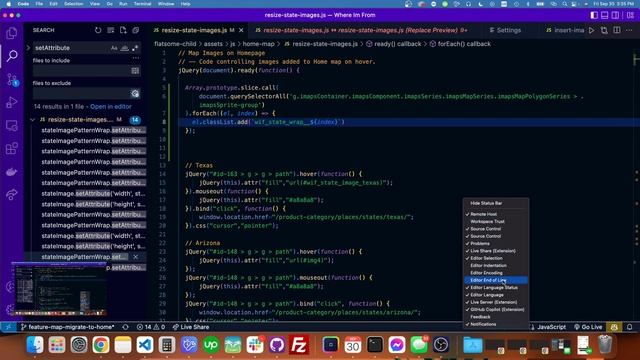Click the flatsome-child breadcrumb

pos(175,44)
